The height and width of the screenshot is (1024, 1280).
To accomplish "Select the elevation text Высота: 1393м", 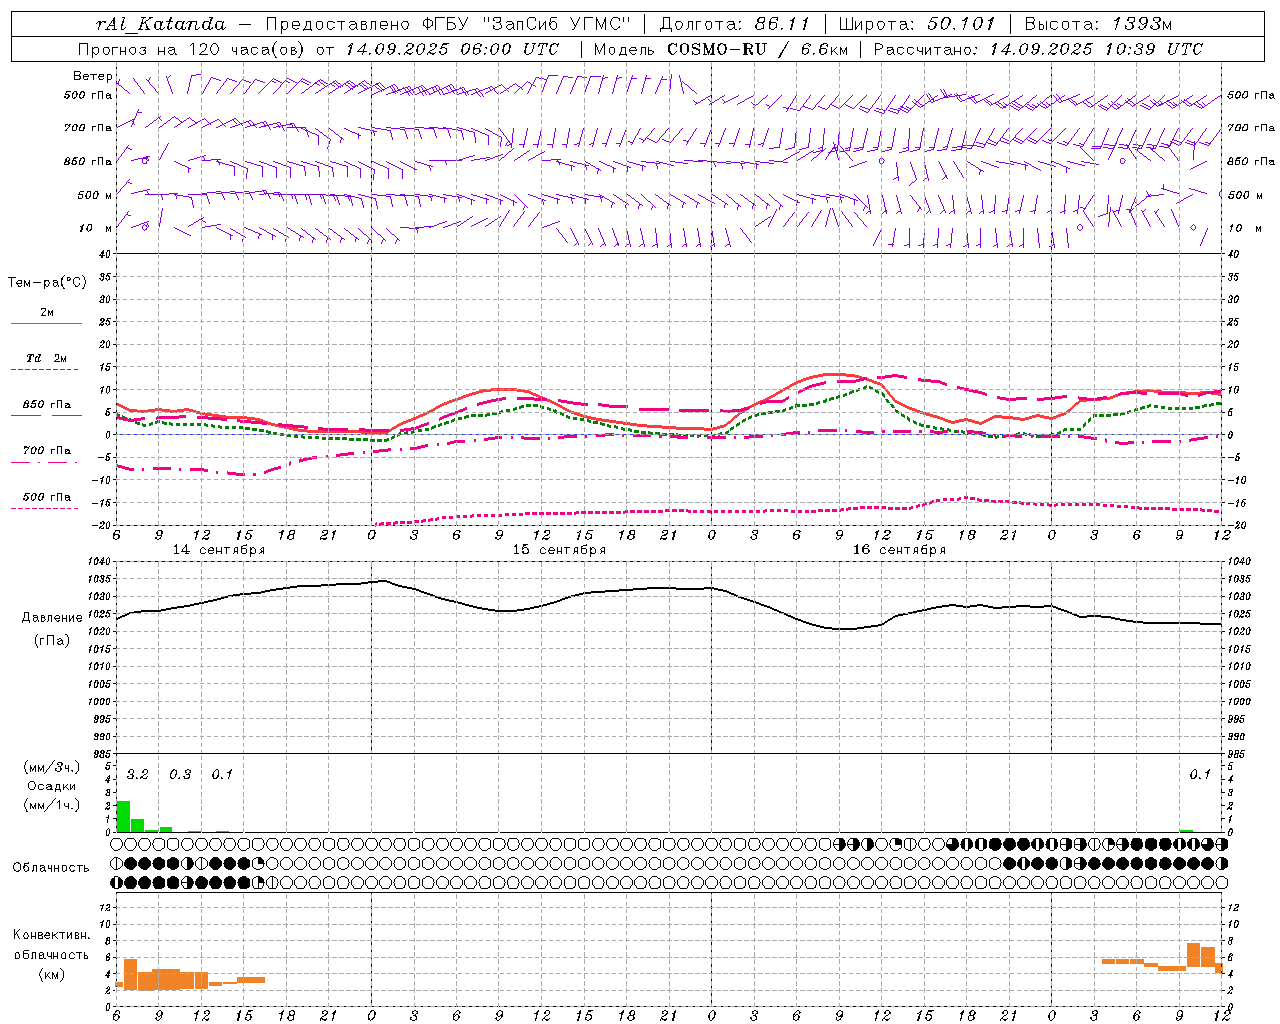I will pos(1098,24).
